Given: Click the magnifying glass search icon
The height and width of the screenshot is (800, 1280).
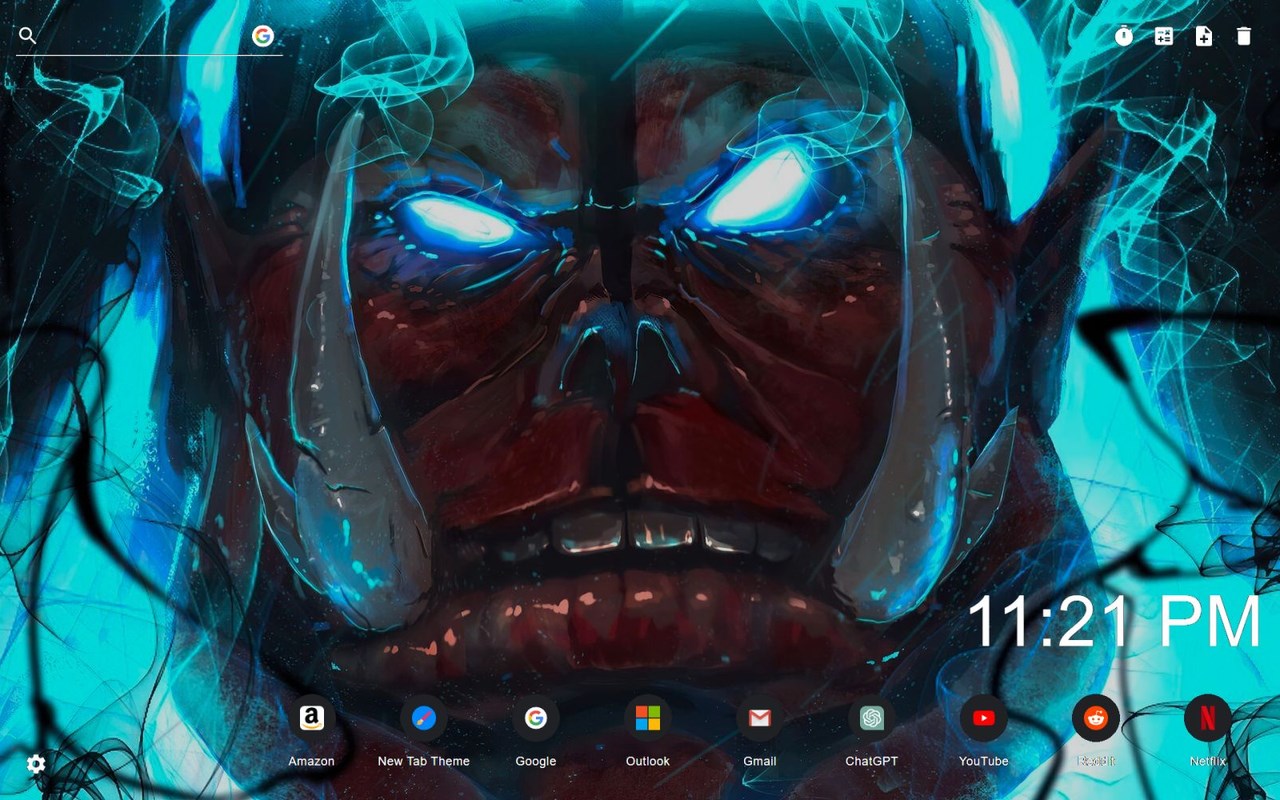Looking at the screenshot, I should (28, 36).
